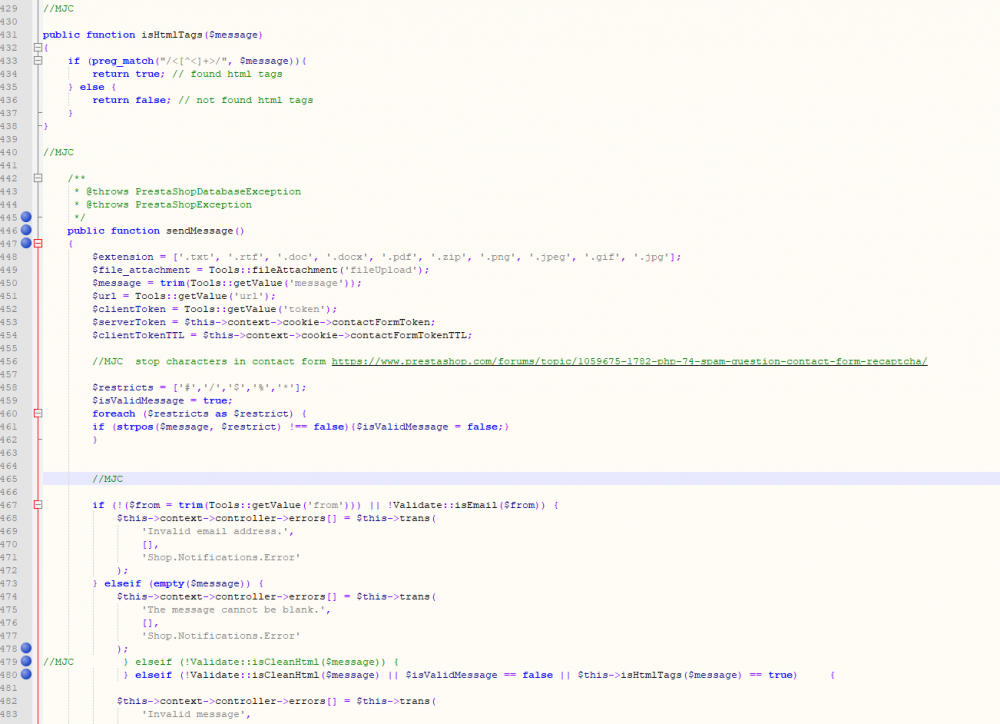
Task: Collapse the isHtmlTags function fold
Action: (x=37, y=47)
